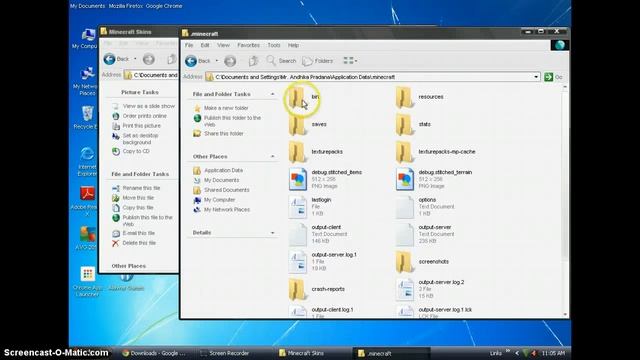Open the texturepacks folder icon
This screenshot has width=640, height=360.
tap(297, 152)
